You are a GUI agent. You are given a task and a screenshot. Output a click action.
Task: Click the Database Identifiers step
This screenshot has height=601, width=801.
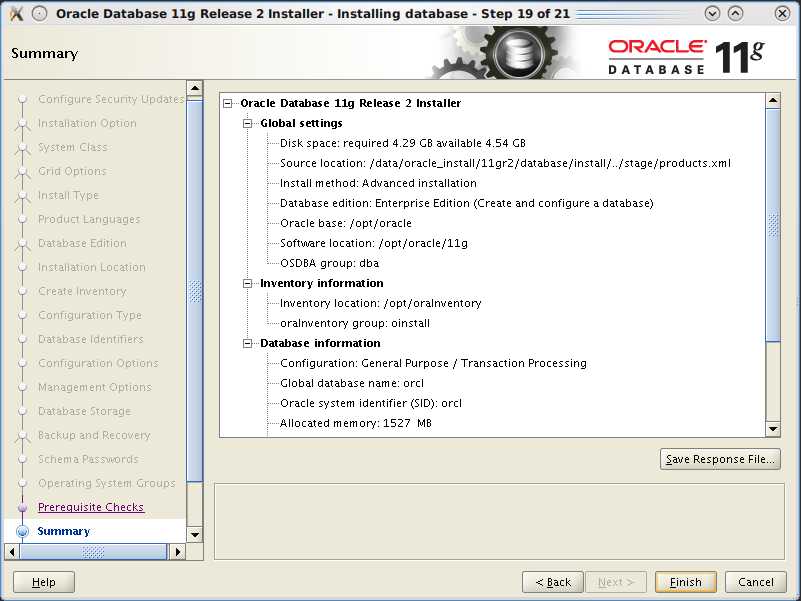pyautogui.click(x=91, y=339)
